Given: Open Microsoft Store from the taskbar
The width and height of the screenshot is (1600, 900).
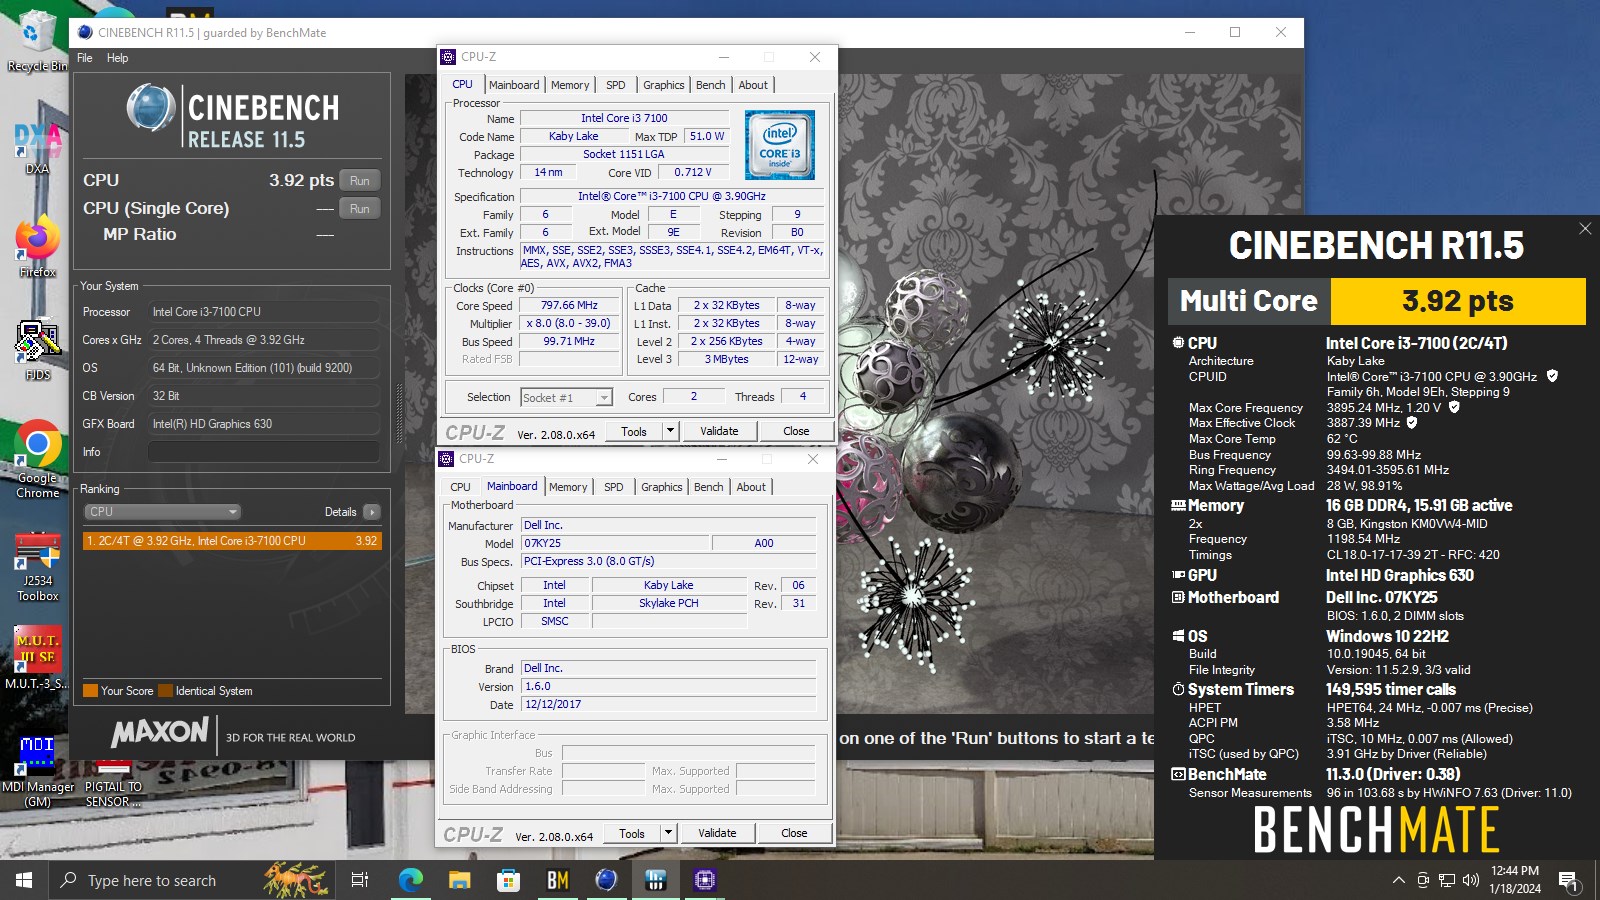Looking at the screenshot, I should (508, 880).
